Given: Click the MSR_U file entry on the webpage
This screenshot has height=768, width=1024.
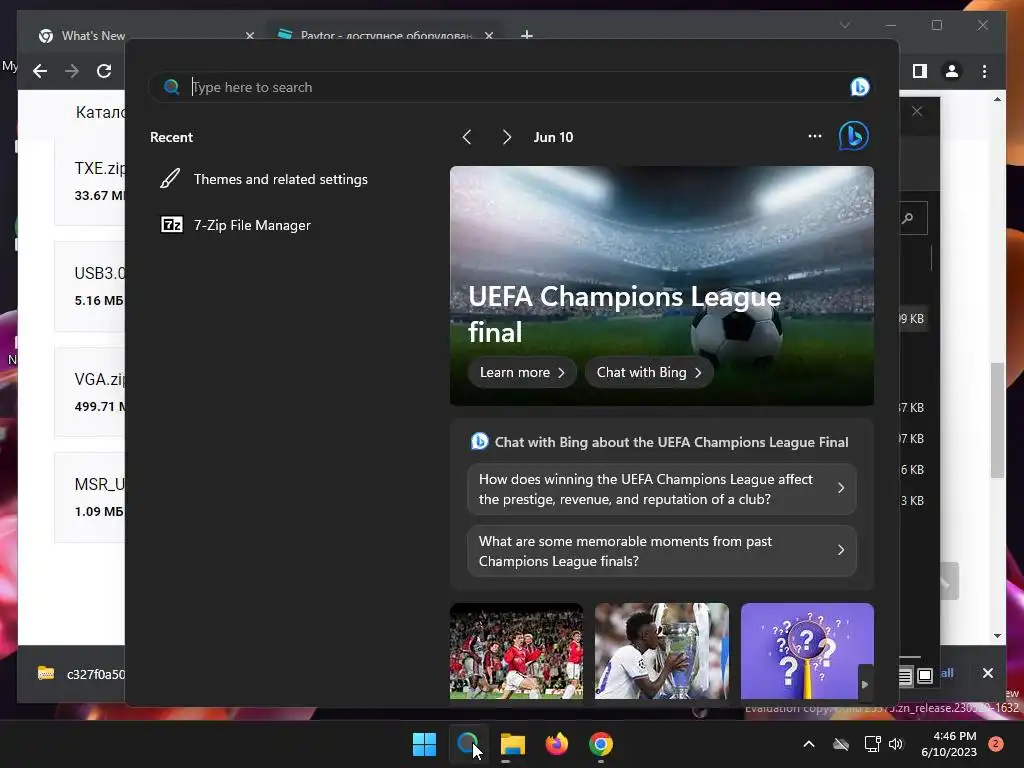Looking at the screenshot, I should pyautogui.click(x=89, y=497).
